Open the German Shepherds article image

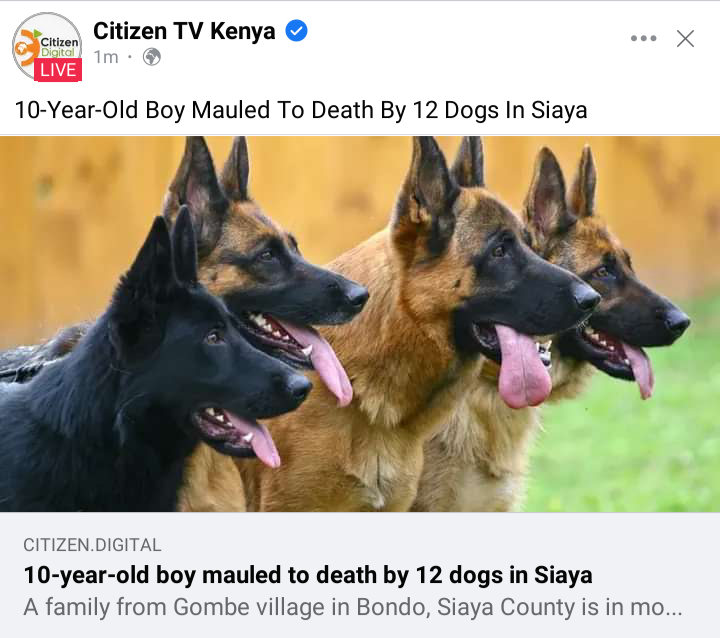[360, 324]
